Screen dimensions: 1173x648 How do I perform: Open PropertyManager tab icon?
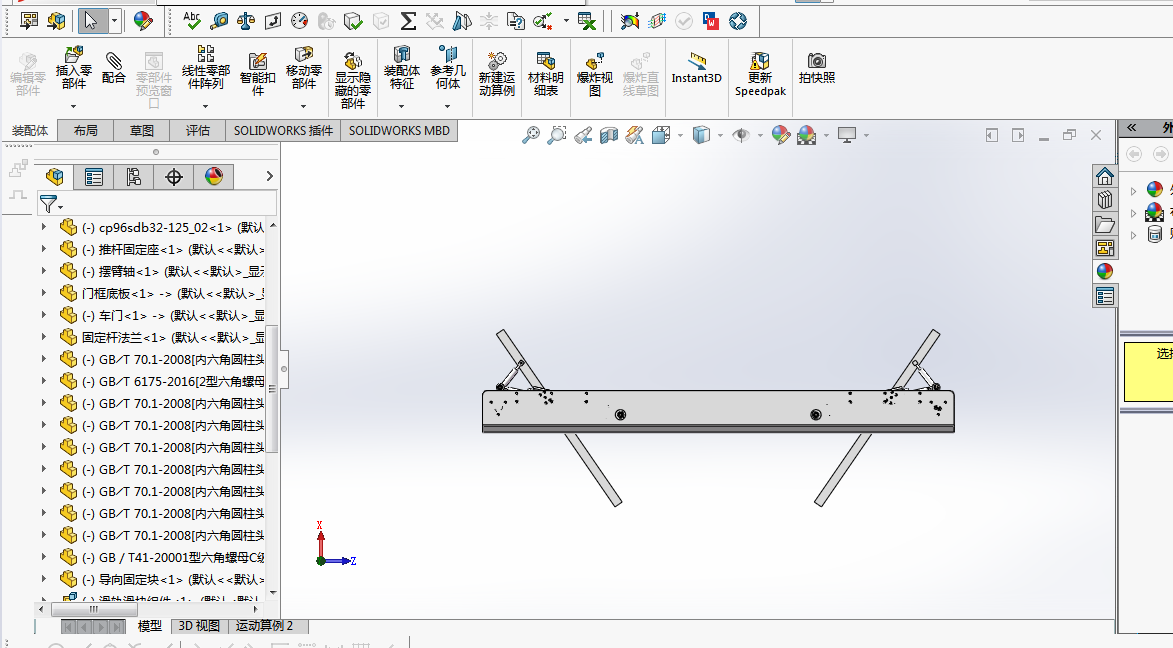click(94, 177)
